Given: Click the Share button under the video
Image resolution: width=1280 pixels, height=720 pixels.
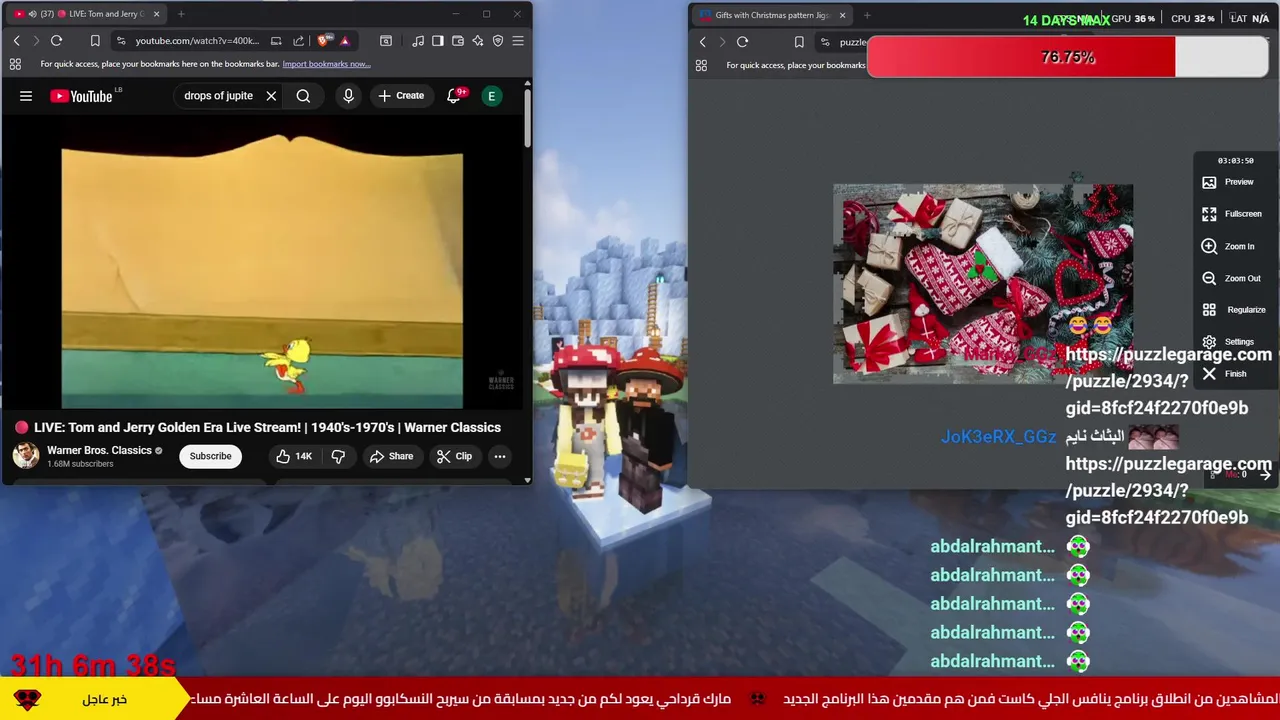Looking at the screenshot, I should (391, 456).
